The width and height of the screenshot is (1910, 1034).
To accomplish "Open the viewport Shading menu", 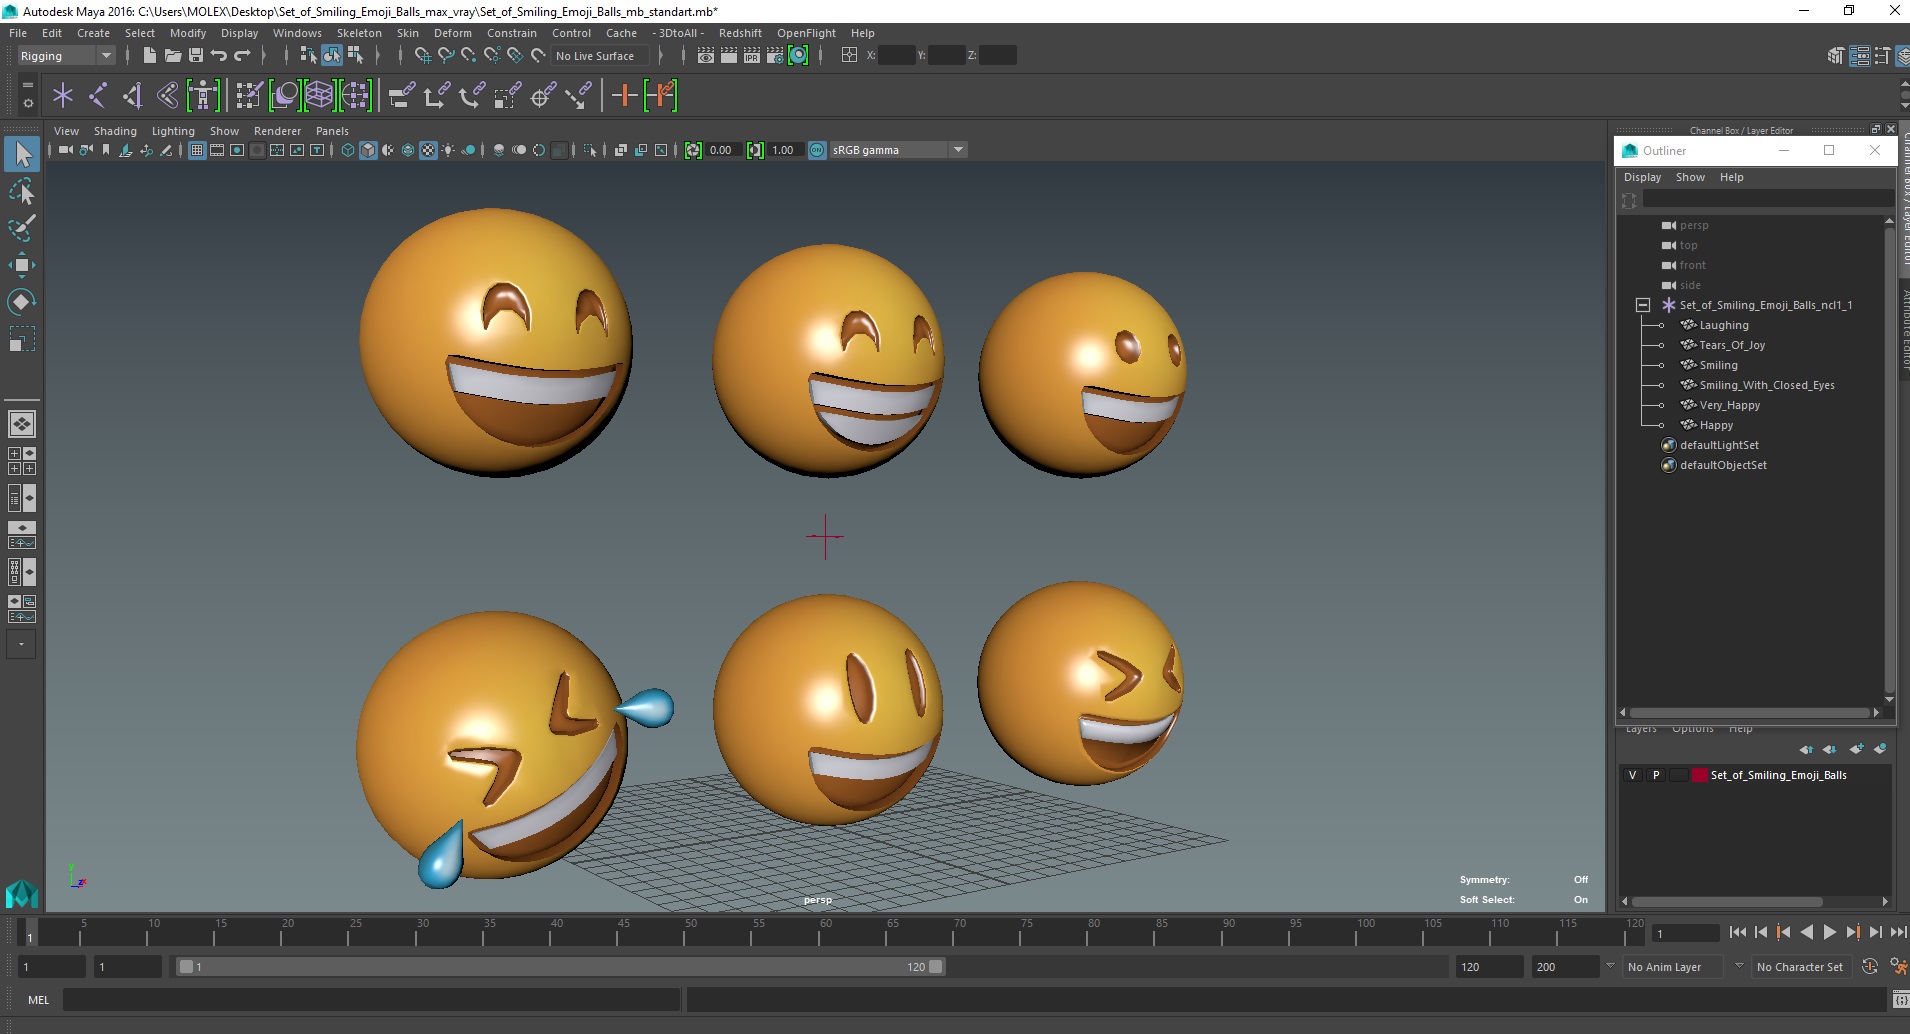I will tap(115, 131).
